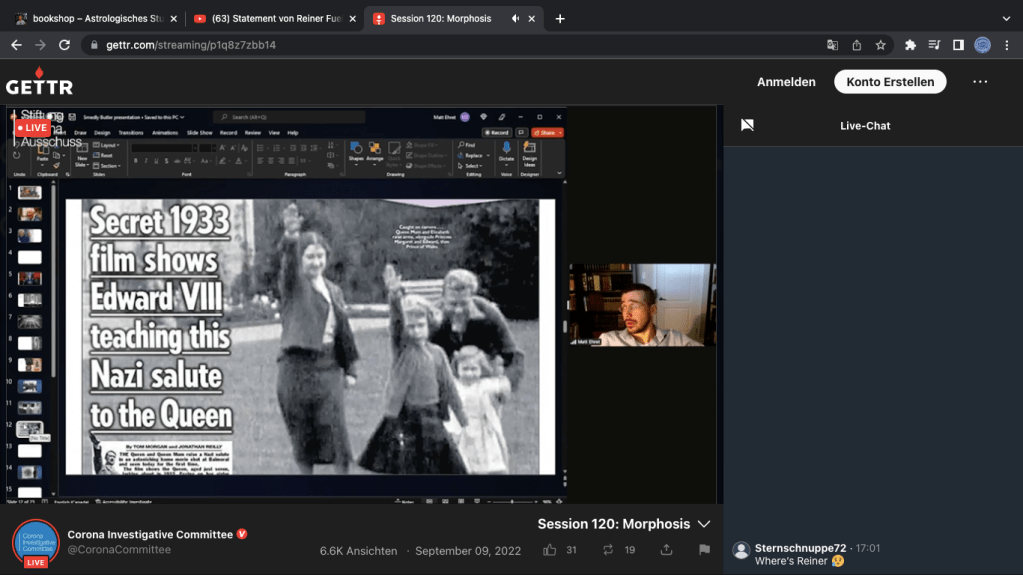This screenshot has height=575, width=1023.
Task: Switch to Statement von Reiner Fuellmich tab
Action: 270,18
